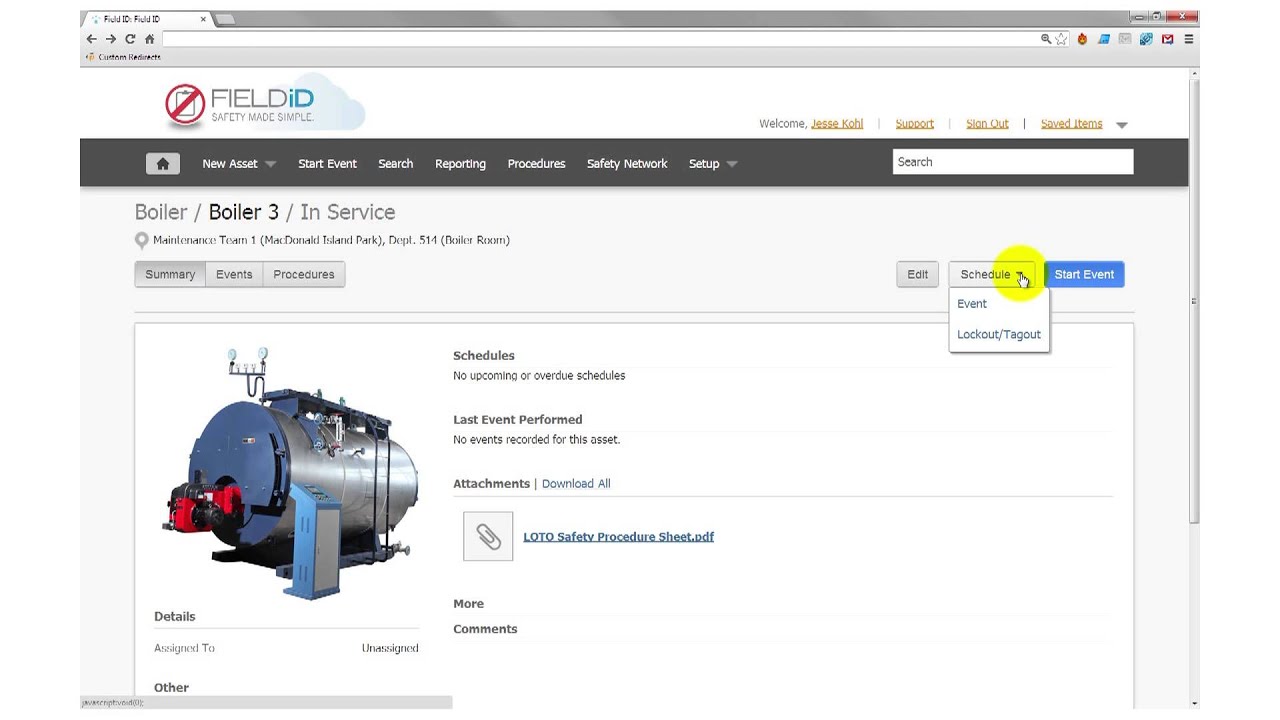Click the Edit button
This screenshot has height=720, width=1280.
click(x=917, y=274)
